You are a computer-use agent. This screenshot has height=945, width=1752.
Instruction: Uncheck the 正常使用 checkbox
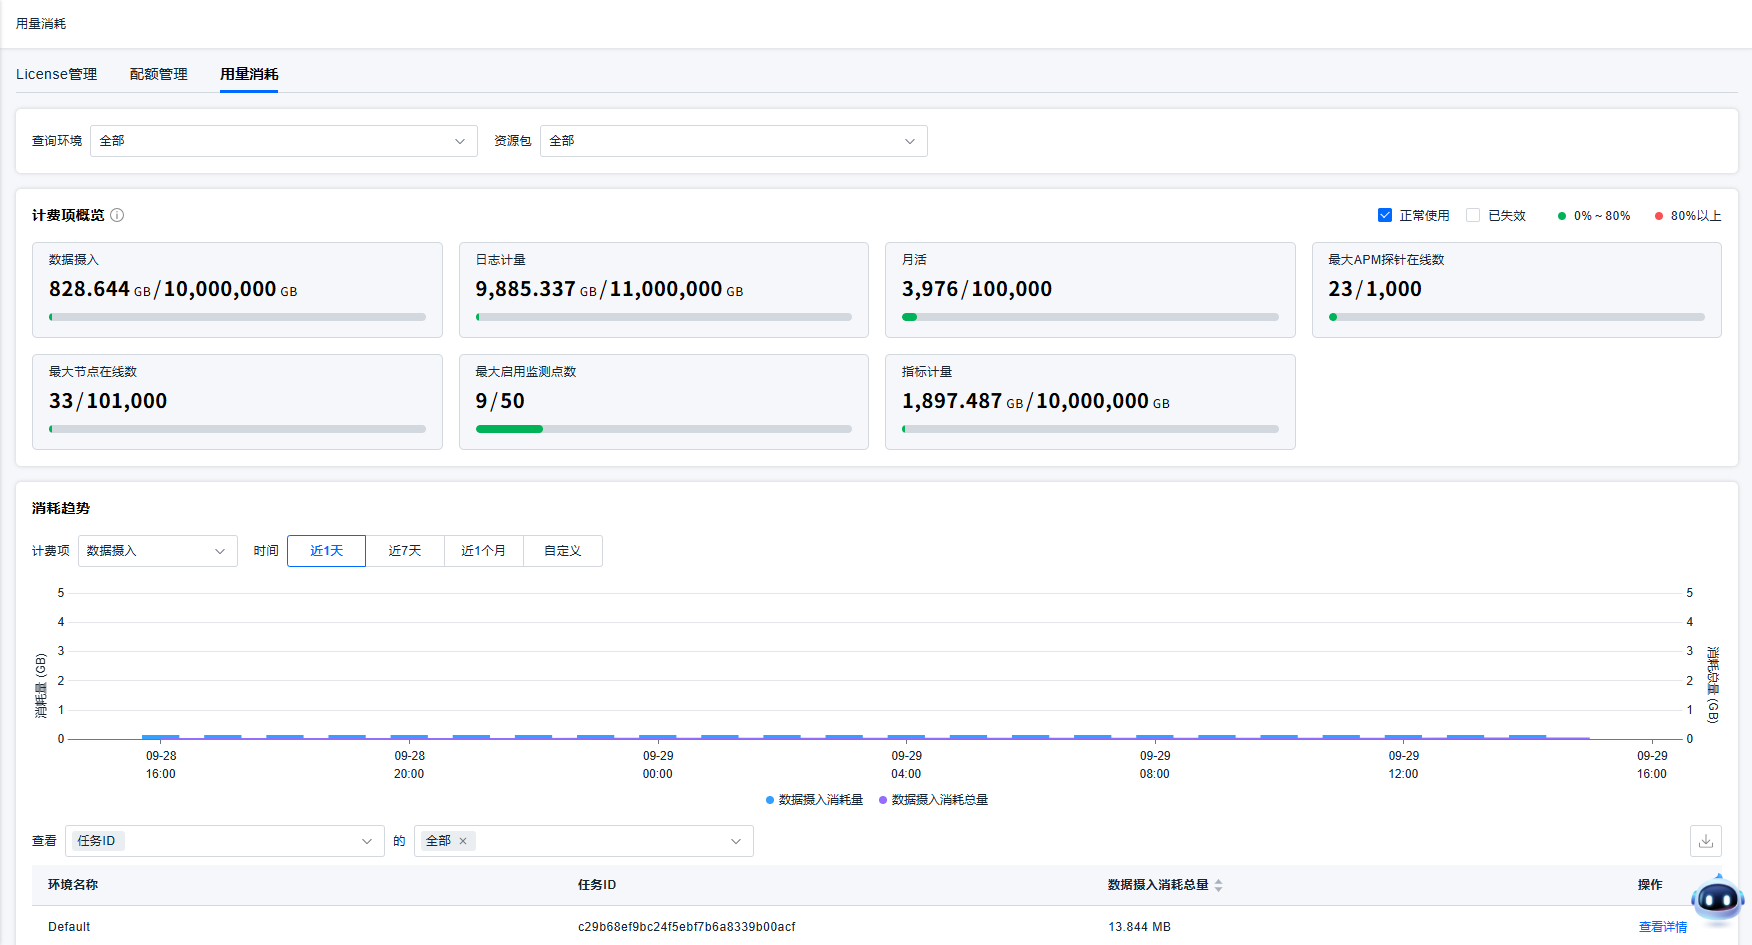1385,215
